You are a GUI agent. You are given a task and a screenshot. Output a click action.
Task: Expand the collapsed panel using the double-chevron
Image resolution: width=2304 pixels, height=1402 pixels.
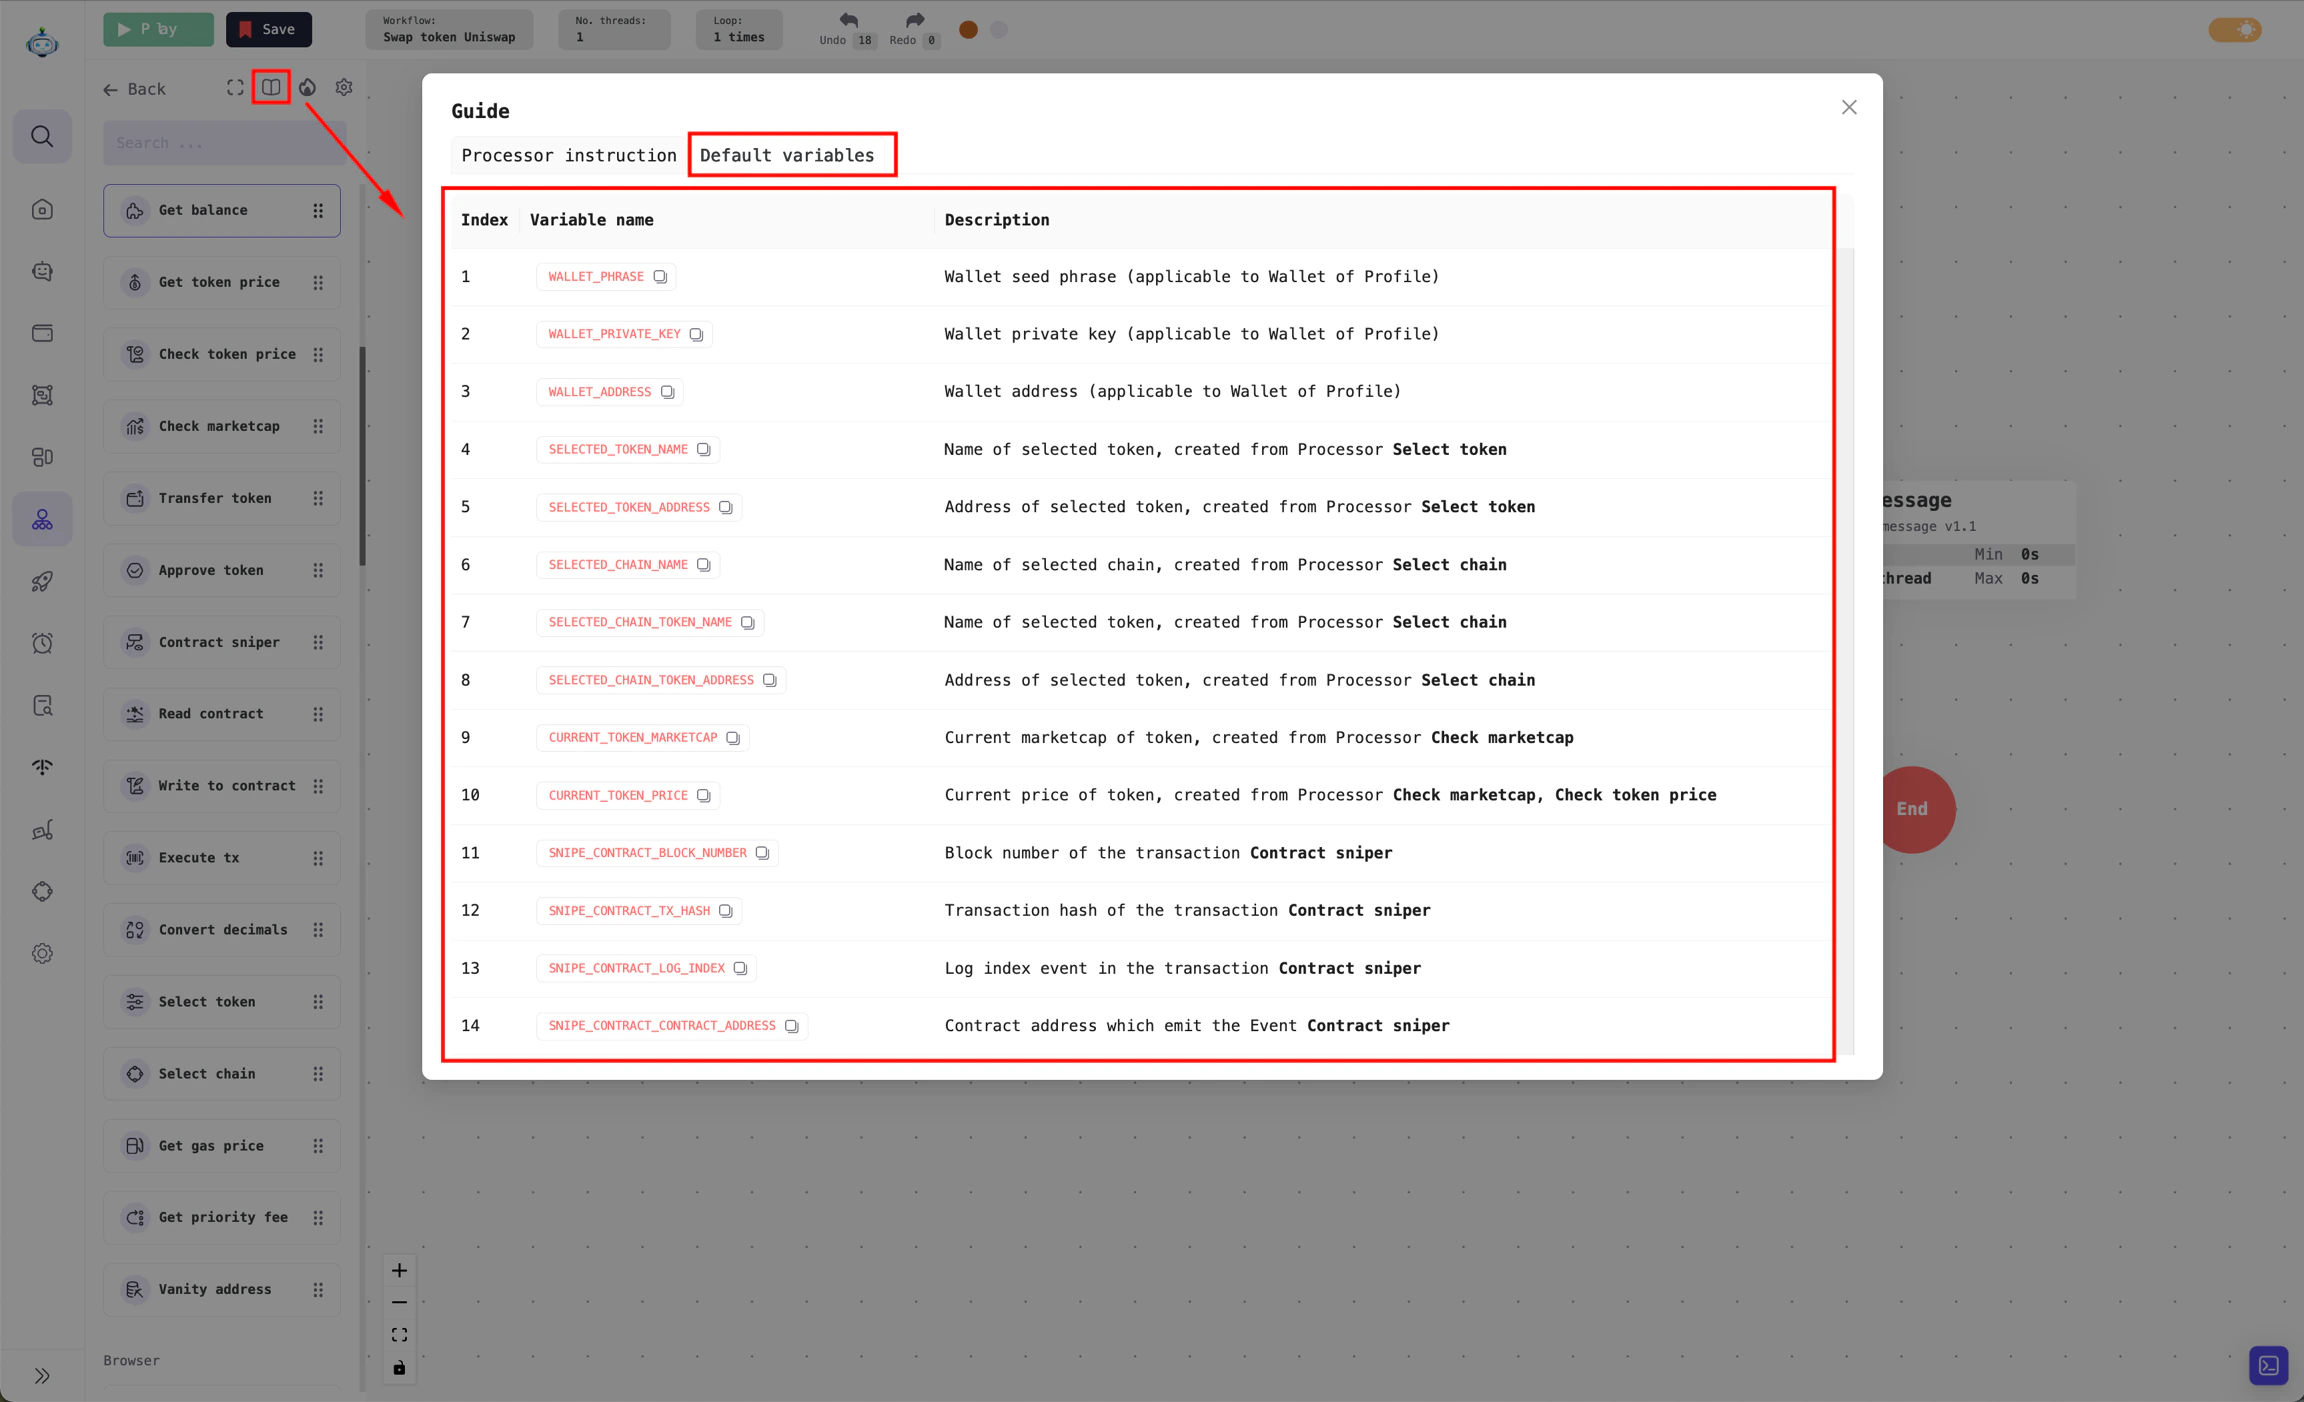pyautogui.click(x=42, y=1375)
